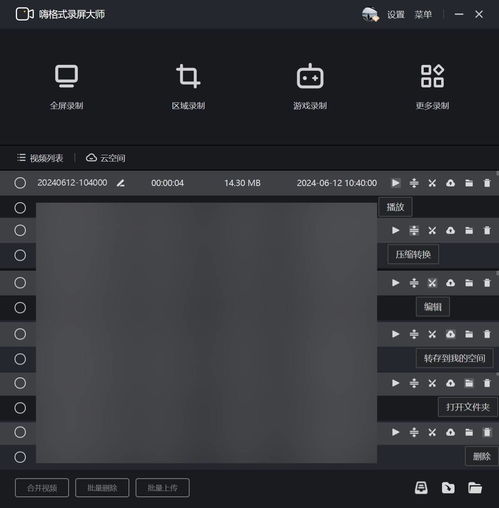Click the 合并视频 merge videos button
The height and width of the screenshot is (508, 499).
[42, 488]
